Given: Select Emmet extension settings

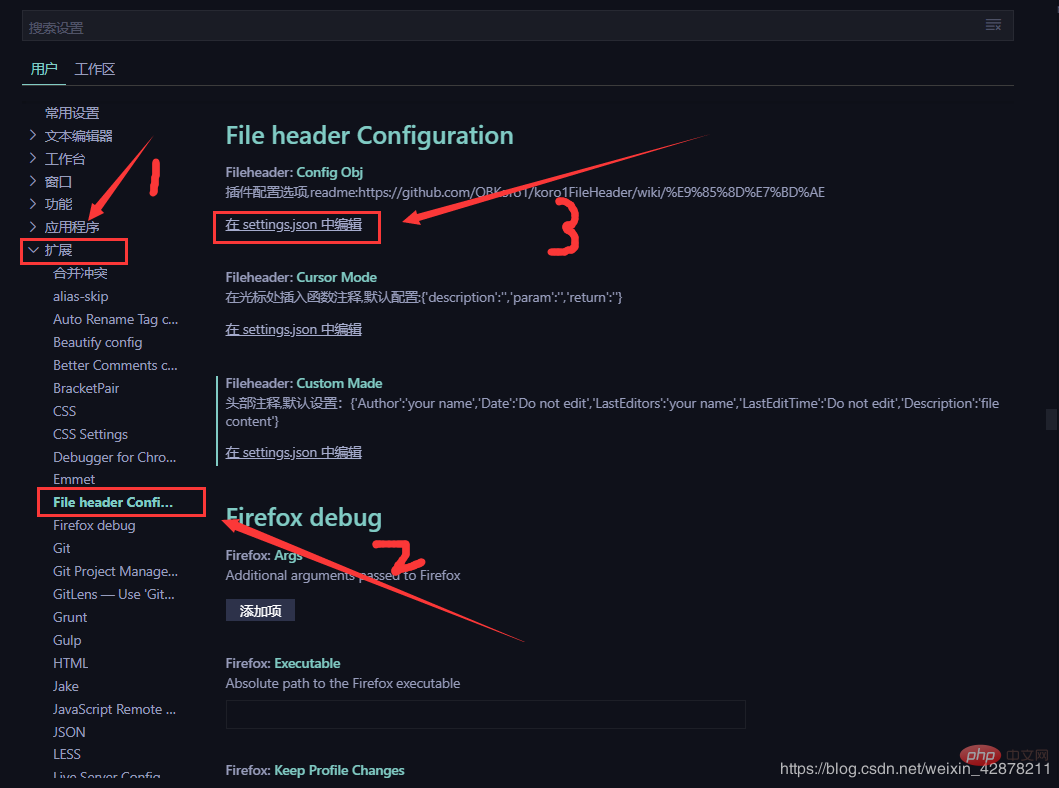Looking at the screenshot, I should point(74,479).
